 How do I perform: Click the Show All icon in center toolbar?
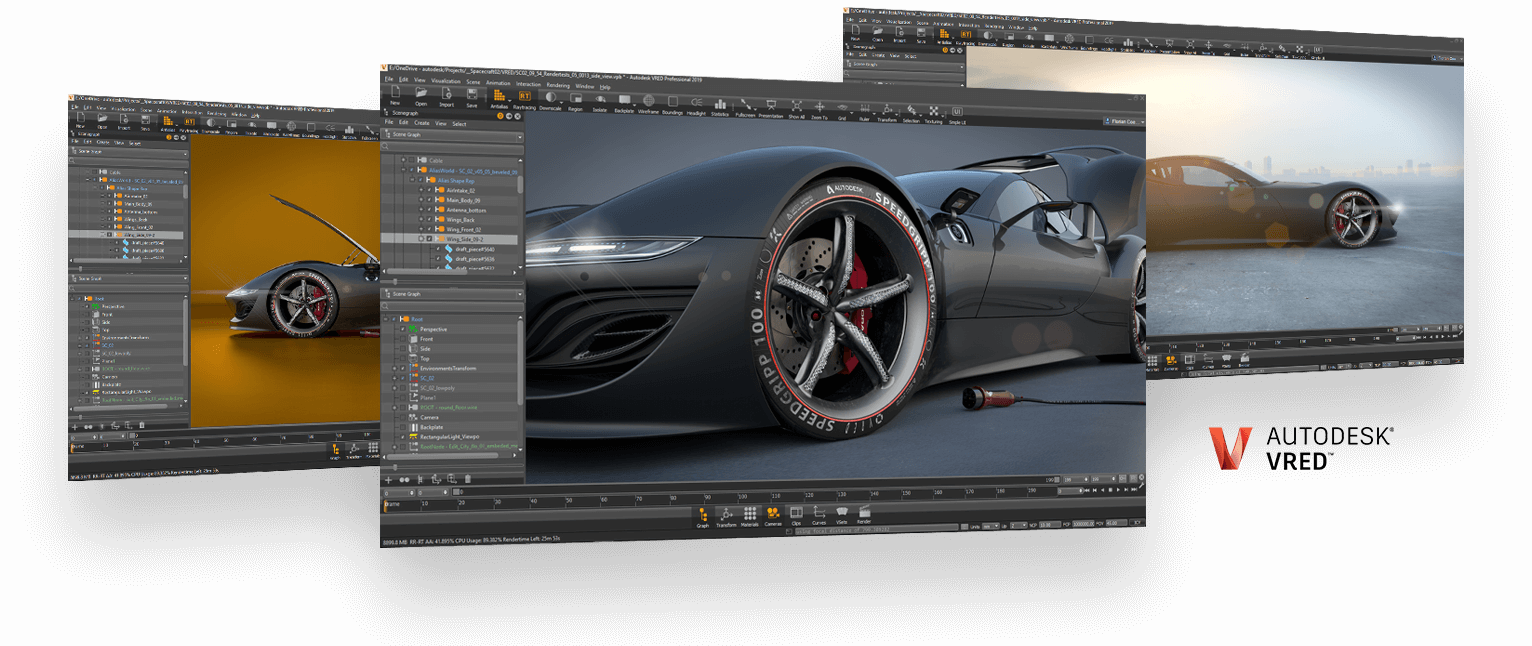[x=797, y=107]
